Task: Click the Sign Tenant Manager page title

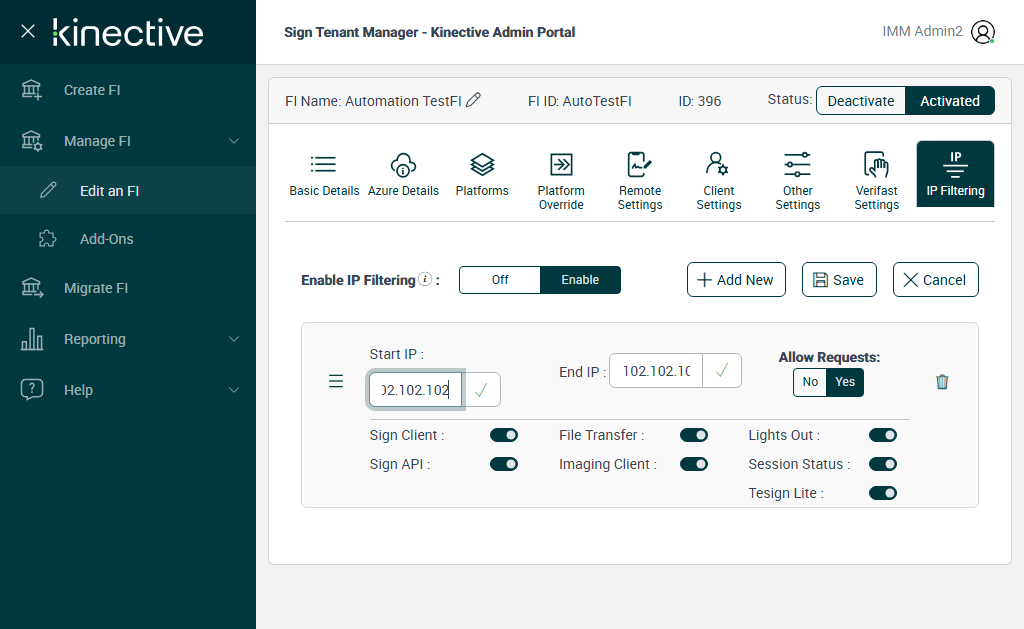Action: click(x=429, y=32)
